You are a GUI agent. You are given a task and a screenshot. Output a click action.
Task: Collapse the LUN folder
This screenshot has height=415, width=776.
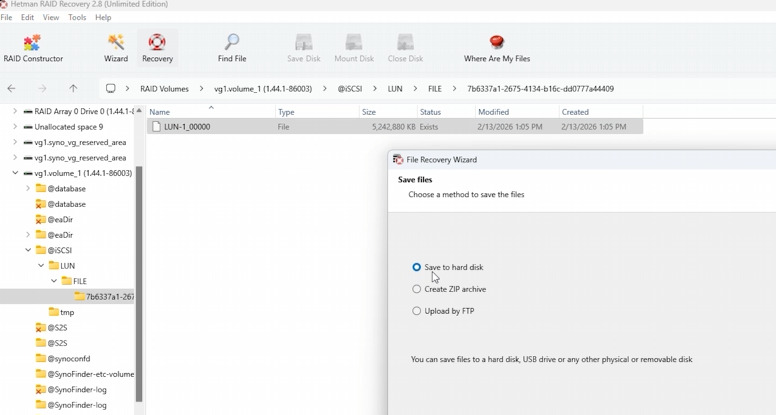(x=41, y=266)
